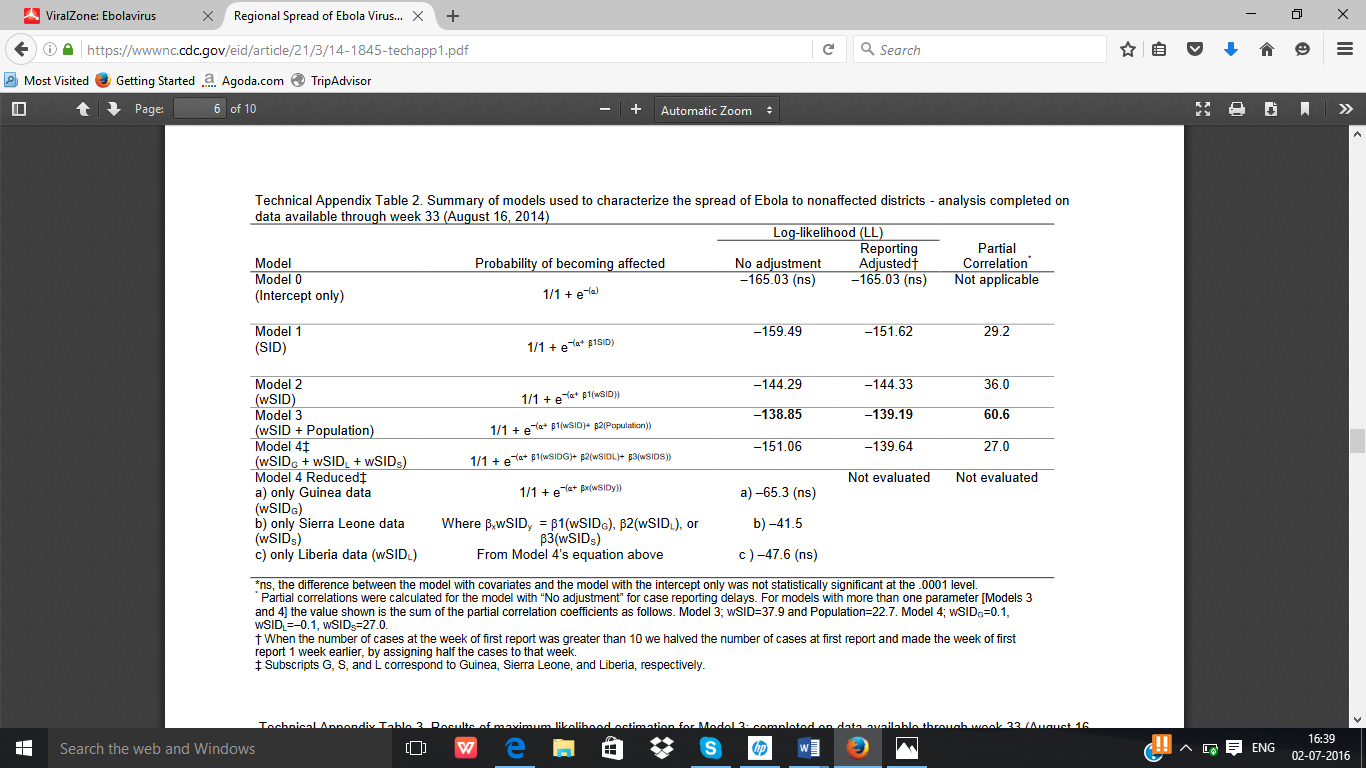
Task: Click the table cell reading −151.62
Action: pos(888,331)
